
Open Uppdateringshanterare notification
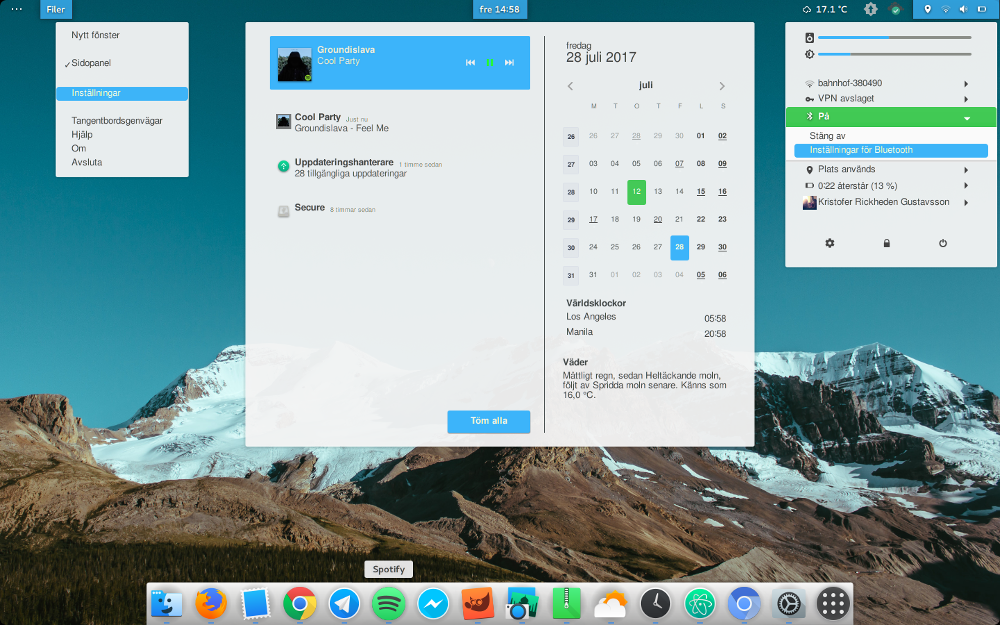tap(400, 167)
